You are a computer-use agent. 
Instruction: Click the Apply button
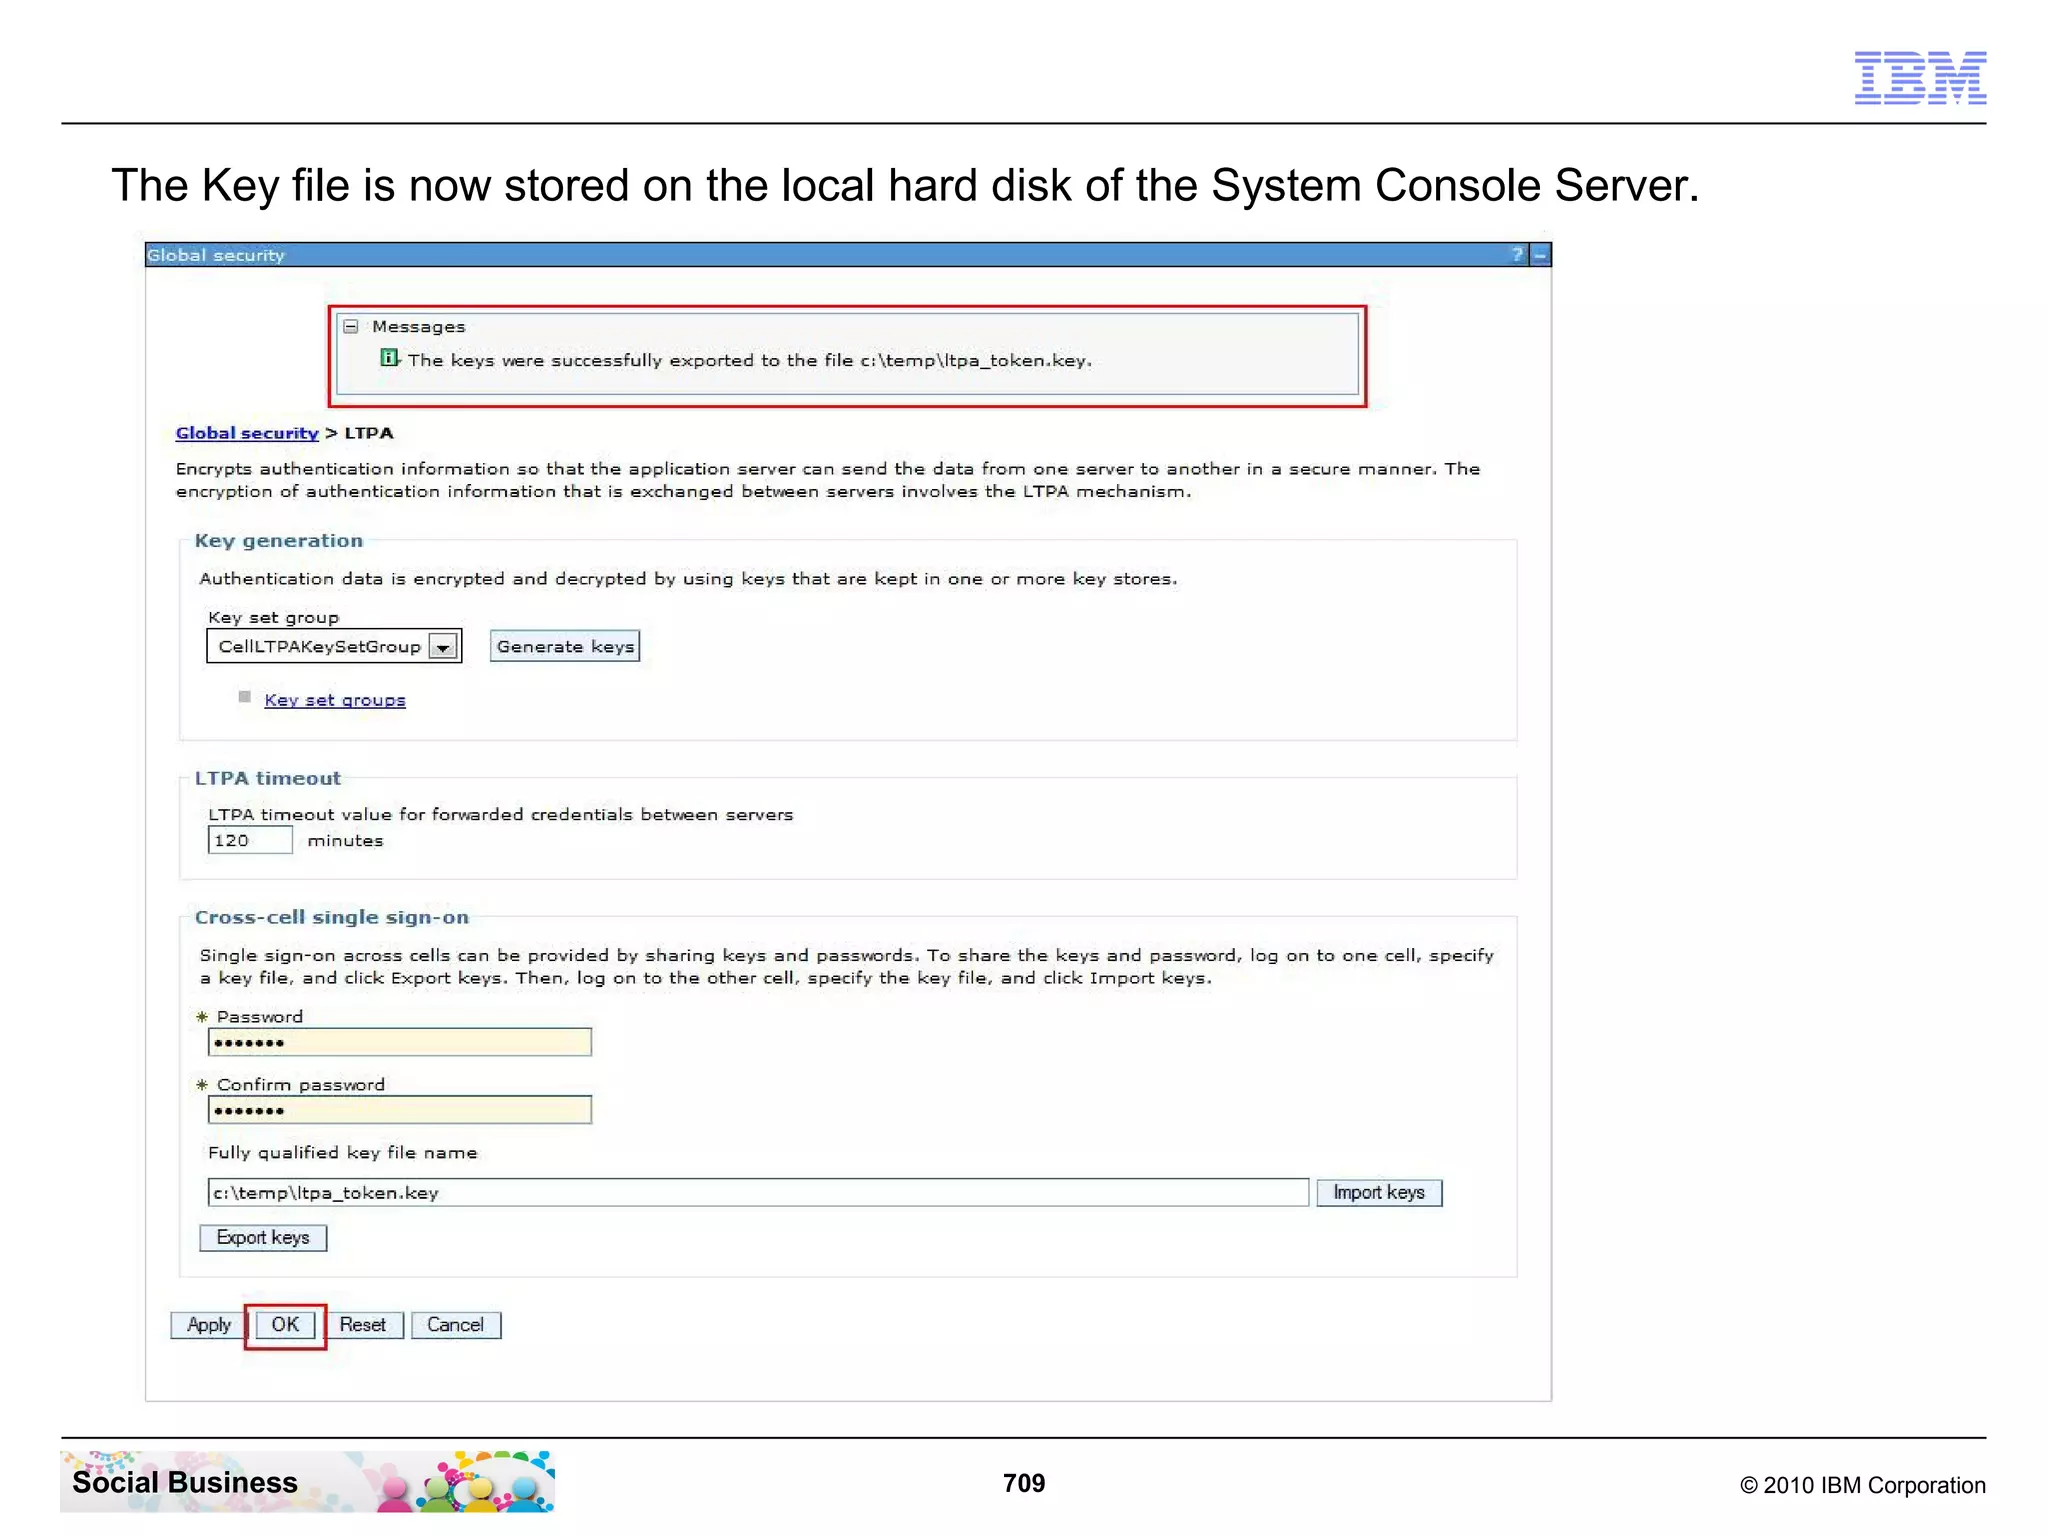coord(208,1325)
